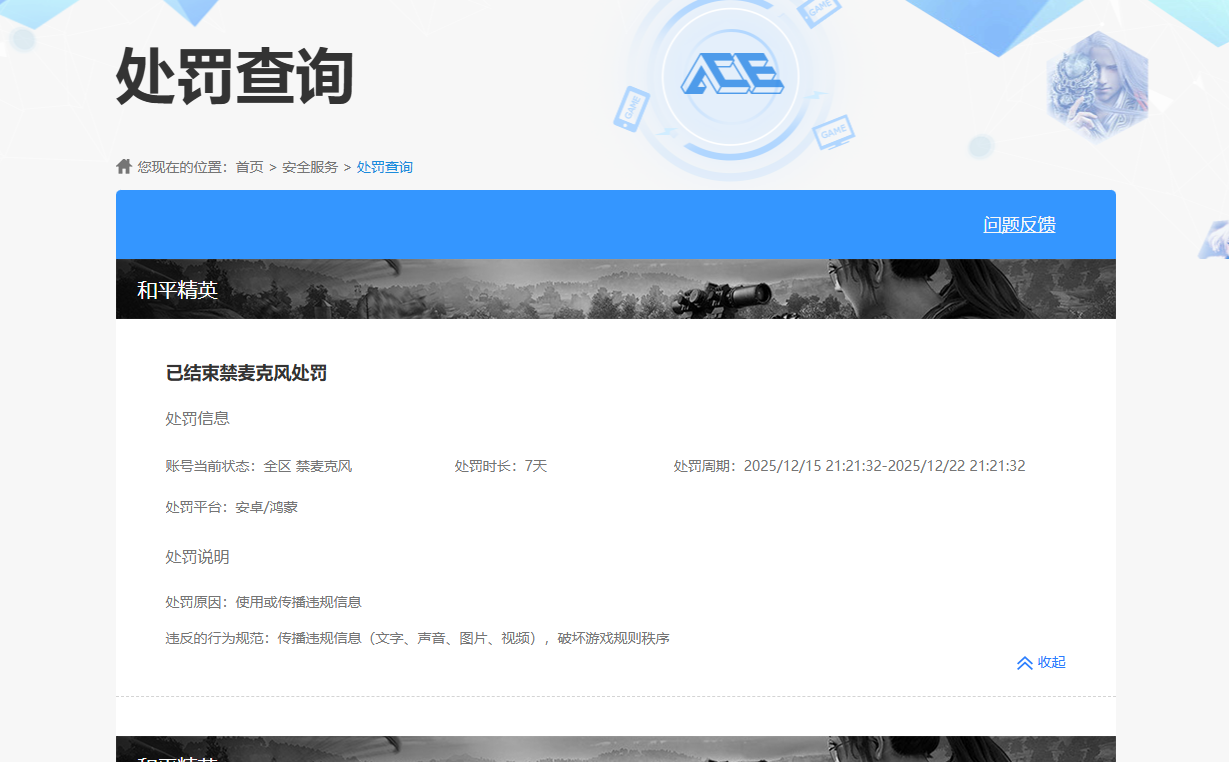Click the 处罚信息 section label
1229x762 pixels.
tap(198, 418)
